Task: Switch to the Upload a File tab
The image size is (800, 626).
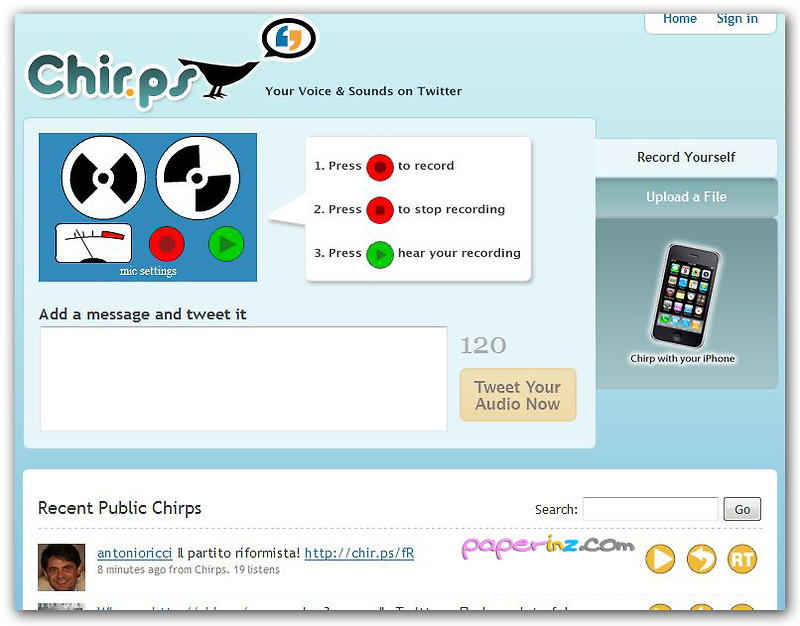Action: click(686, 197)
